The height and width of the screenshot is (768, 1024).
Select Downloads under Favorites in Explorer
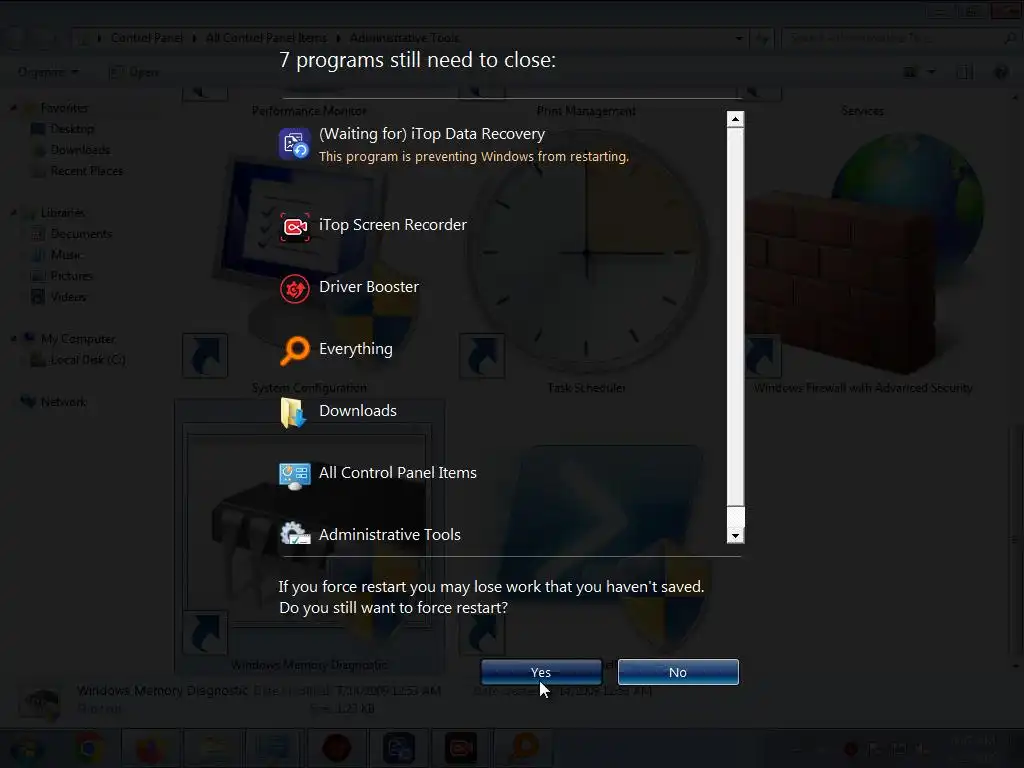click(80, 150)
